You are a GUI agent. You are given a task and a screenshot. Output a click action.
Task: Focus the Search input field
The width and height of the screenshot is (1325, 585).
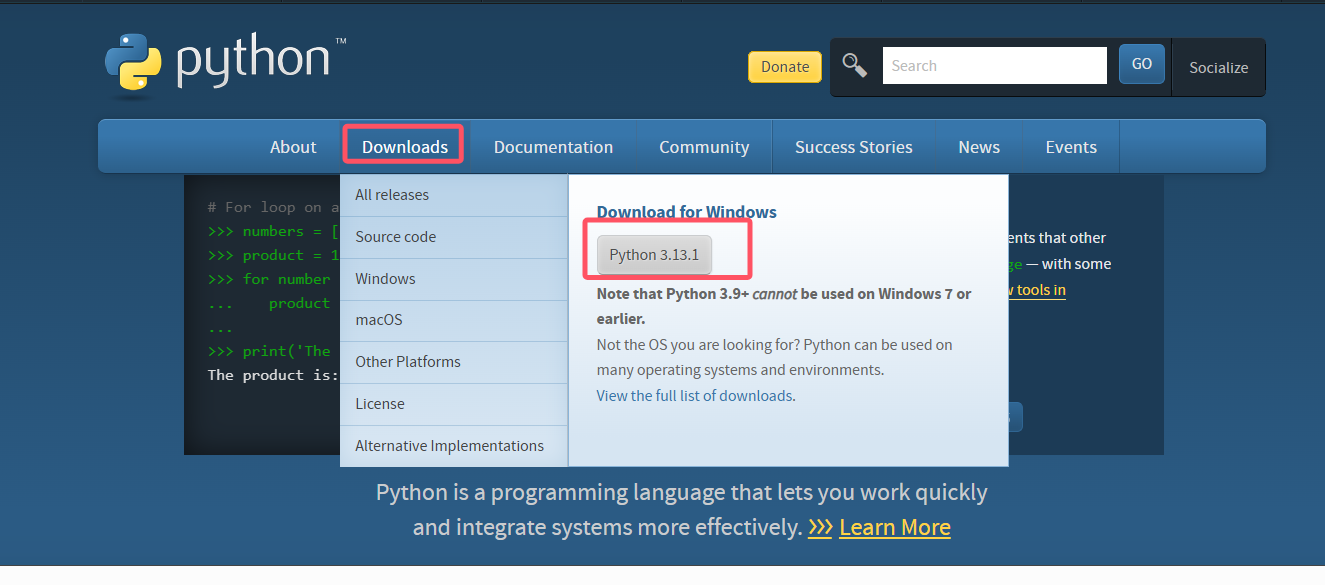994,66
